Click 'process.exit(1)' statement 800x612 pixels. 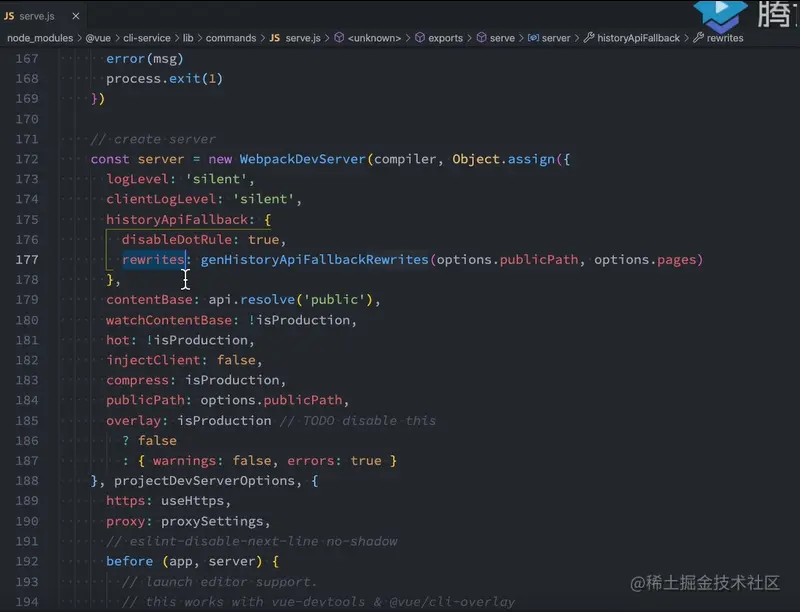(164, 79)
